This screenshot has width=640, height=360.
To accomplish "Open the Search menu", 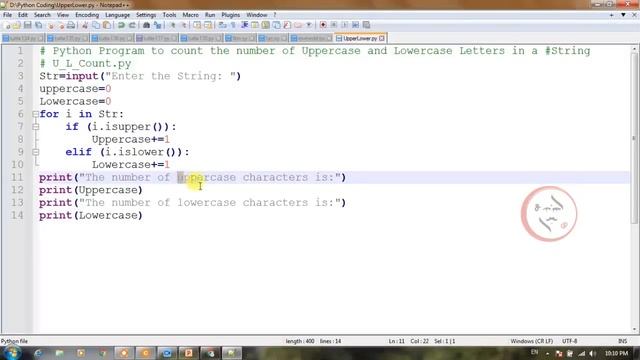I will 42,15.
